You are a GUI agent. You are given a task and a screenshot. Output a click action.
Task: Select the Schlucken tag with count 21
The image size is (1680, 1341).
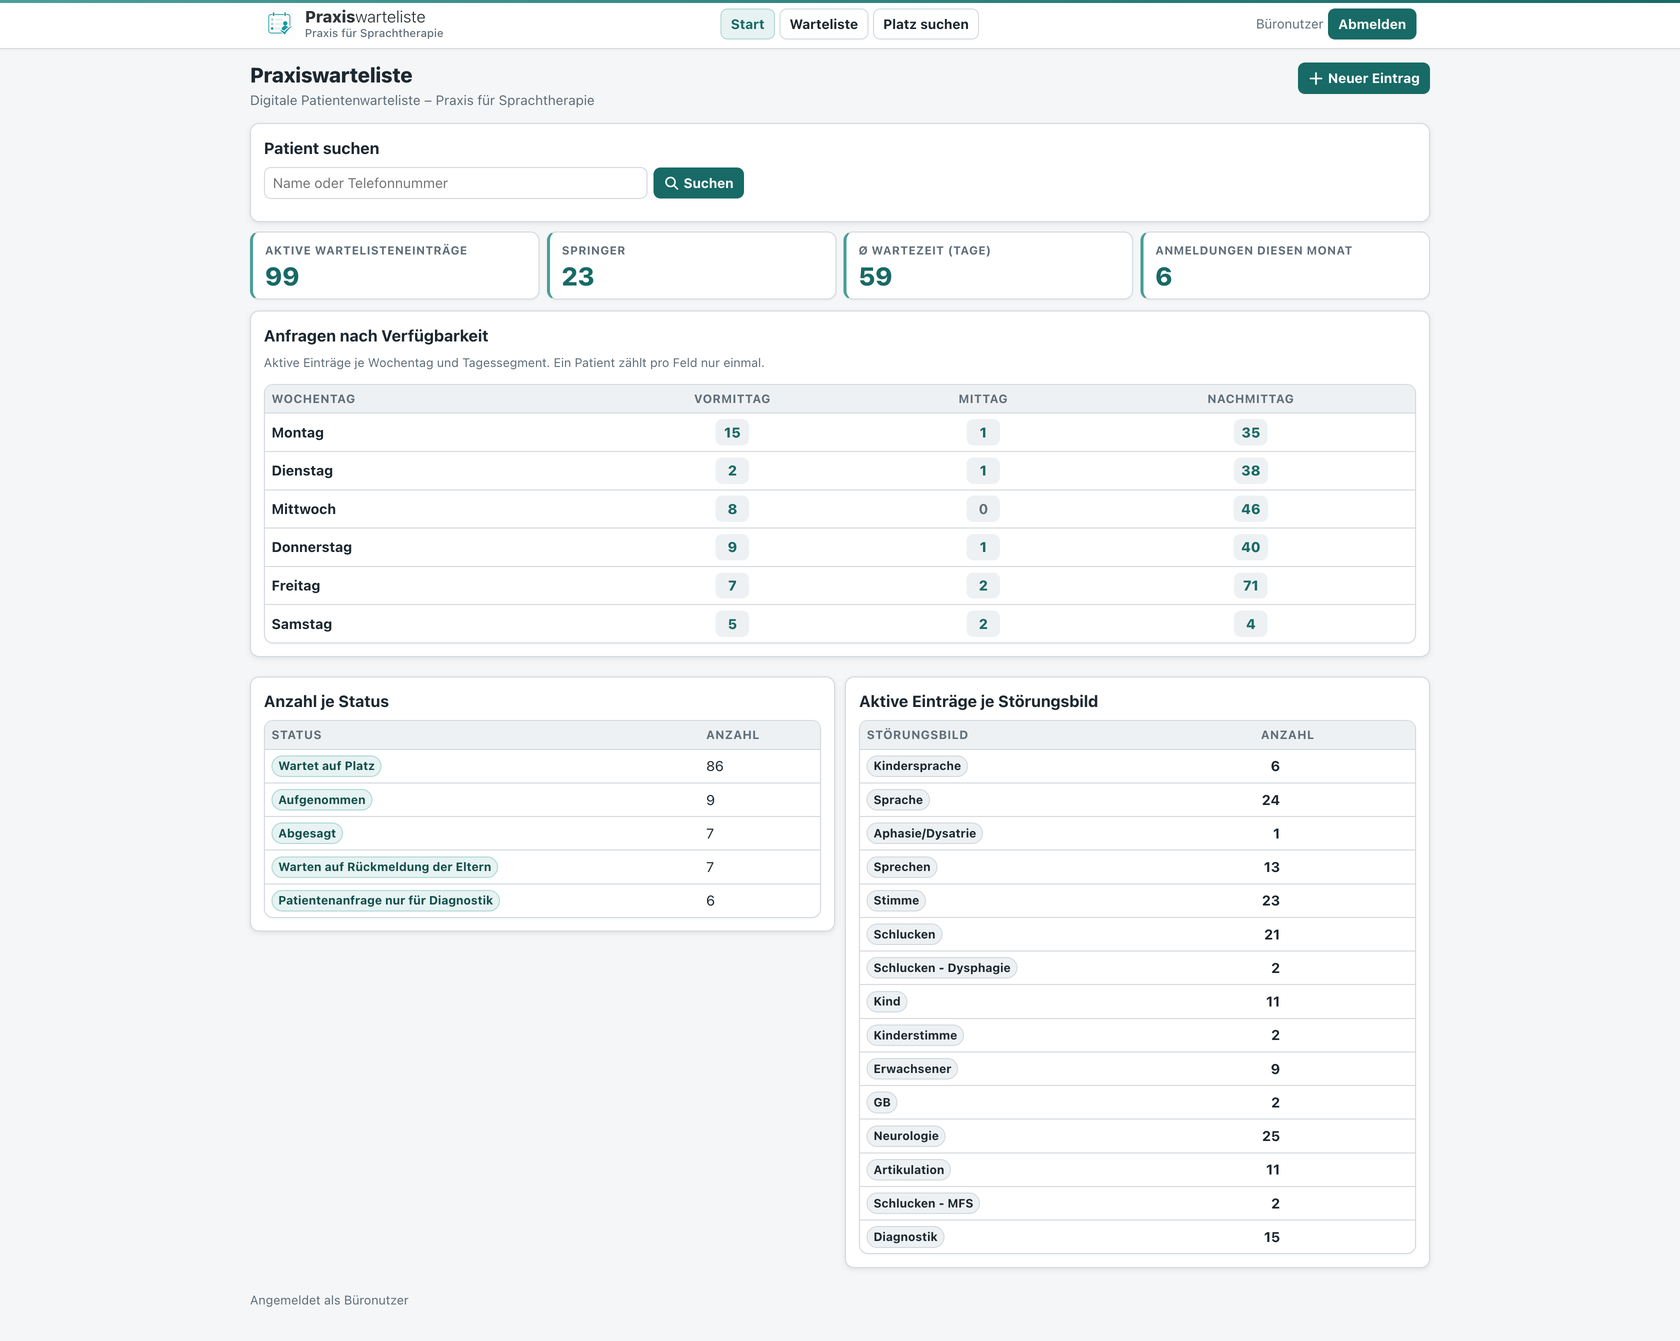(905, 935)
